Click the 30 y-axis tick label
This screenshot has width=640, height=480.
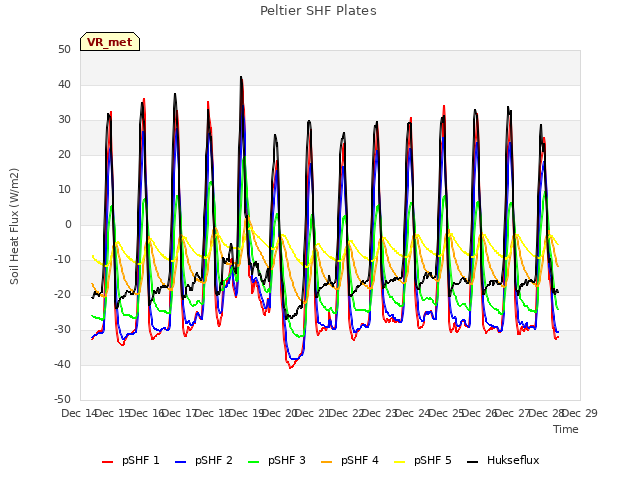pos(64,120)
